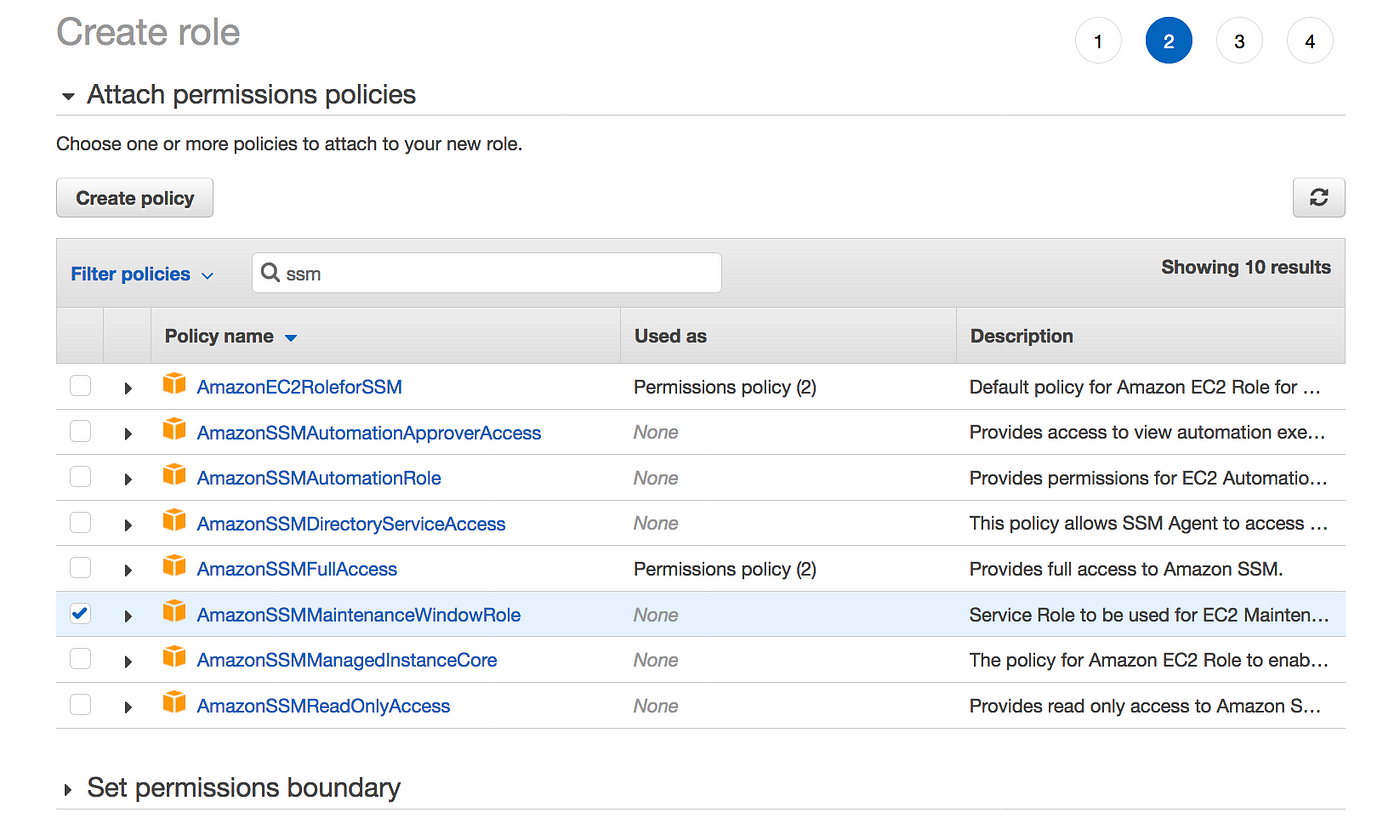The width and height of the screenshot is (1400, 828).
Task: Jump to wizard step 3
Action: (x=1239, y=41)
